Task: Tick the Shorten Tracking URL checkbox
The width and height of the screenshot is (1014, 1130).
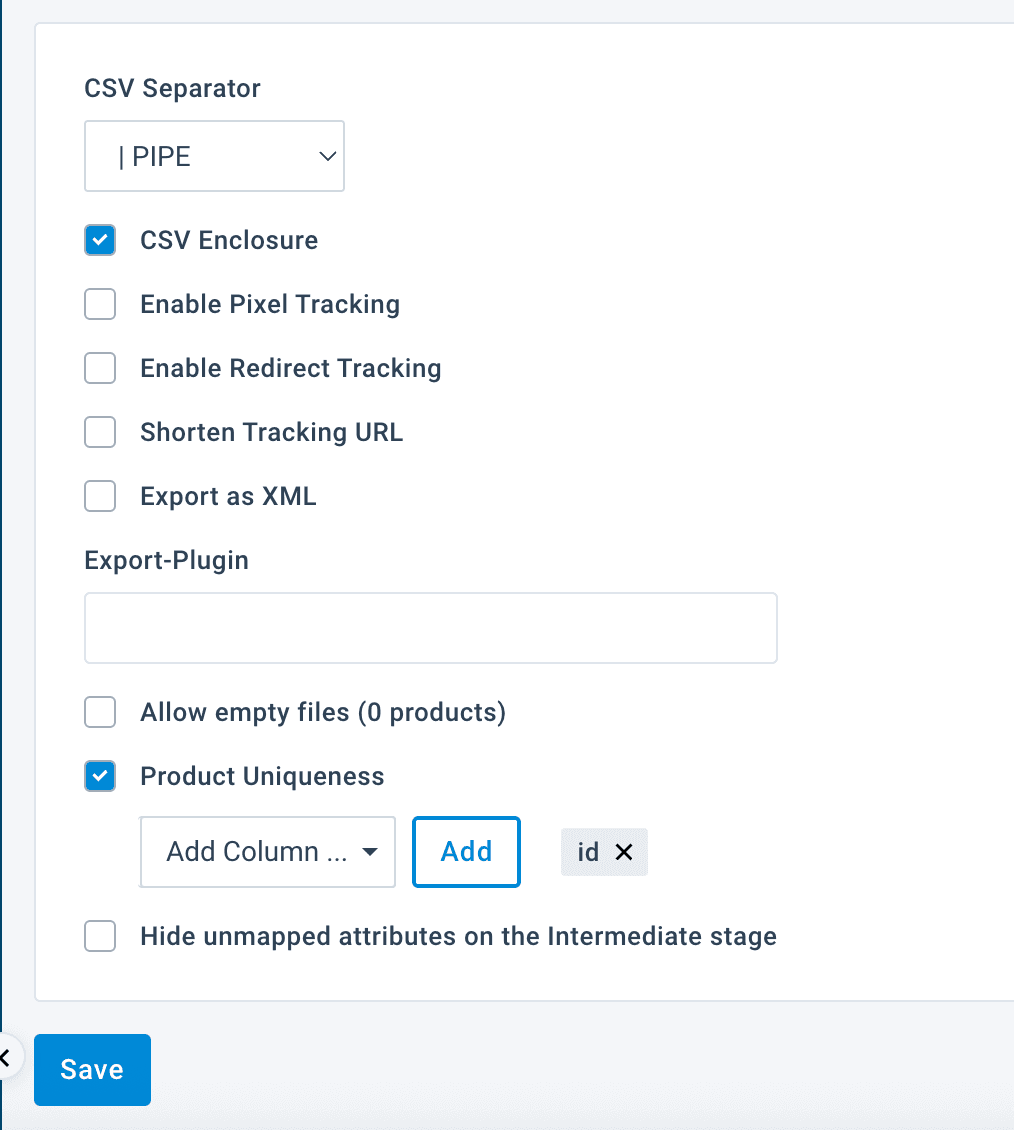Action: [100, 432]
